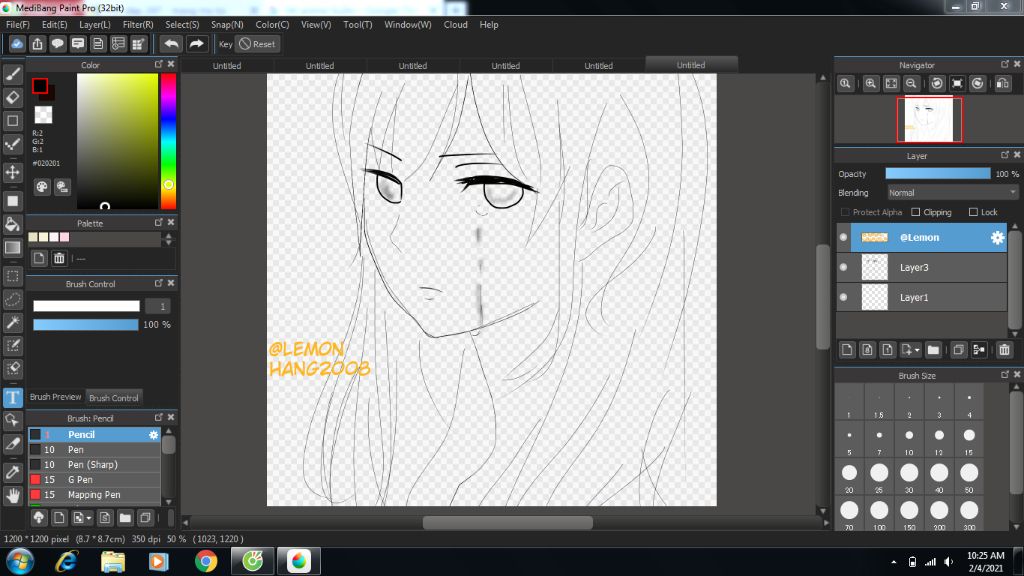
Task: Click Navigator canvas thumbnail
Action: (x=929, y=120)
